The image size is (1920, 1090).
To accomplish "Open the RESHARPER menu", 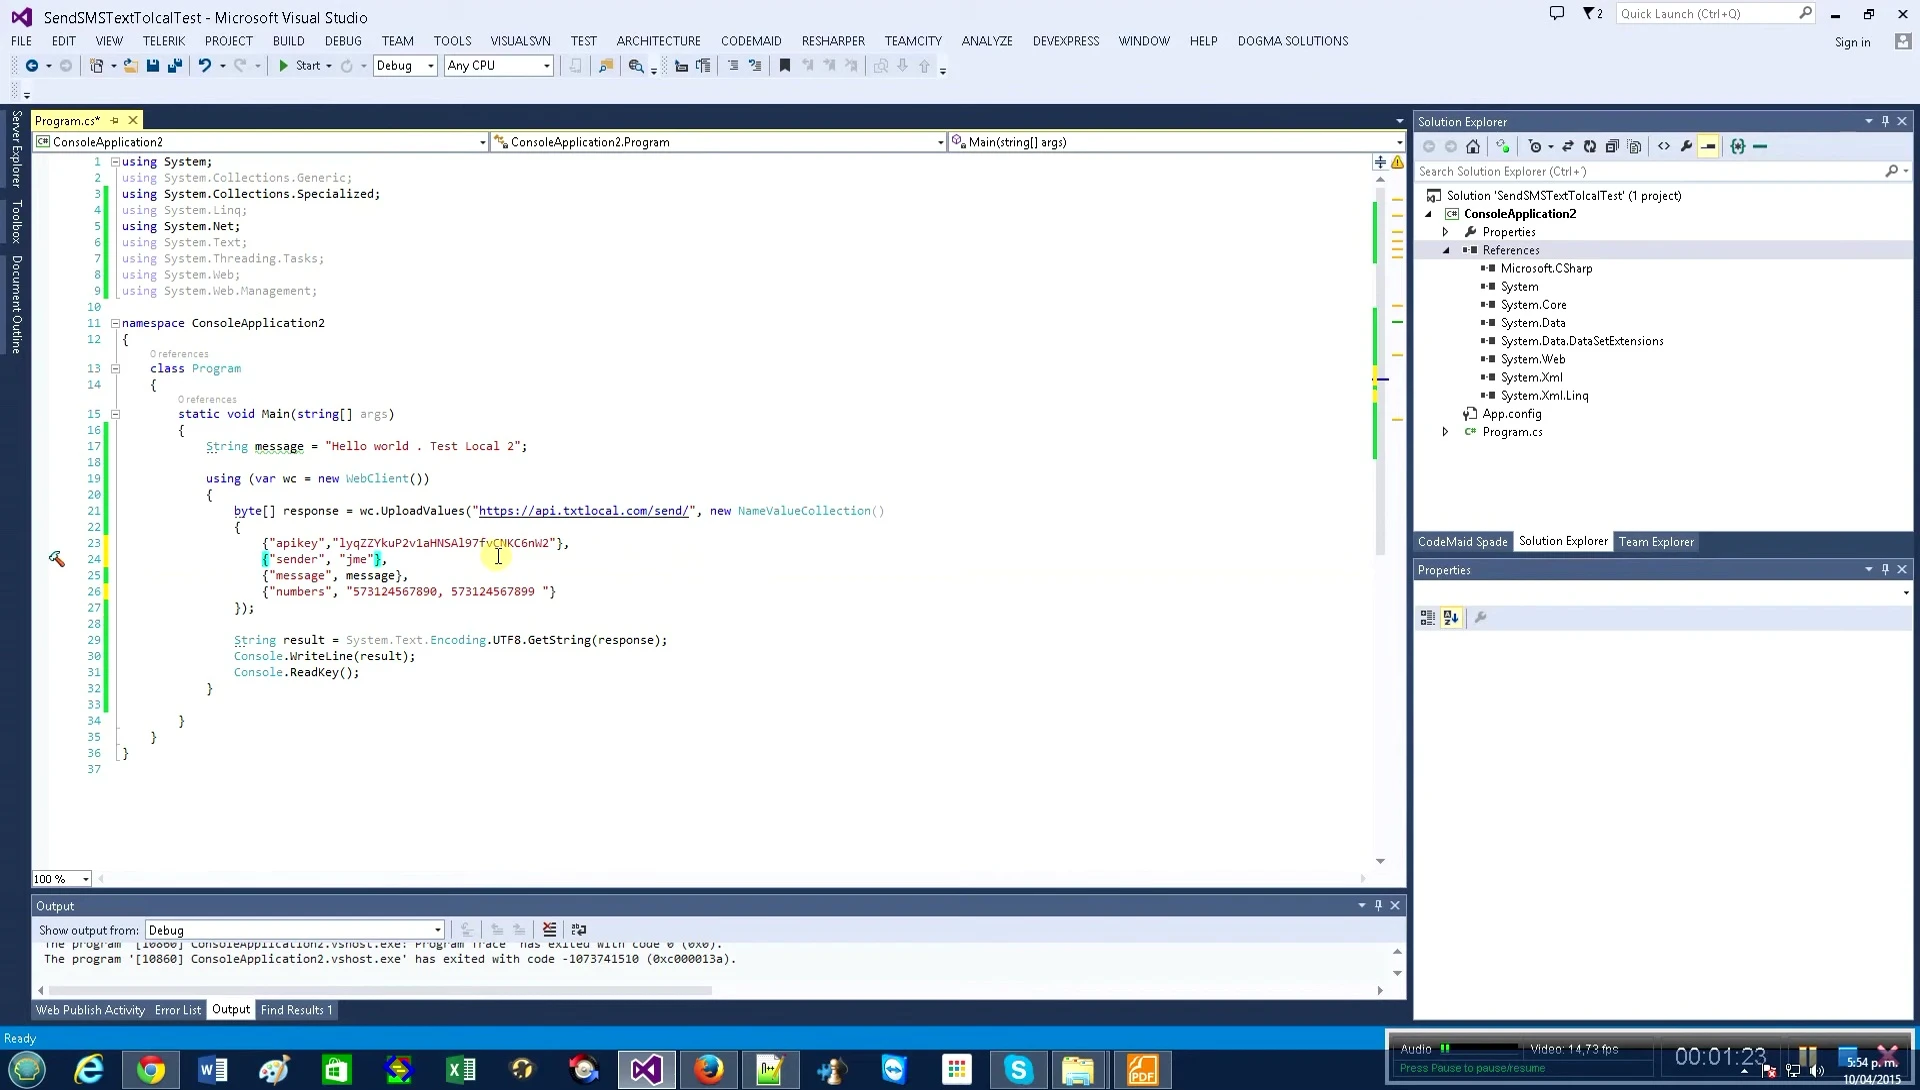I will (833, 41).
